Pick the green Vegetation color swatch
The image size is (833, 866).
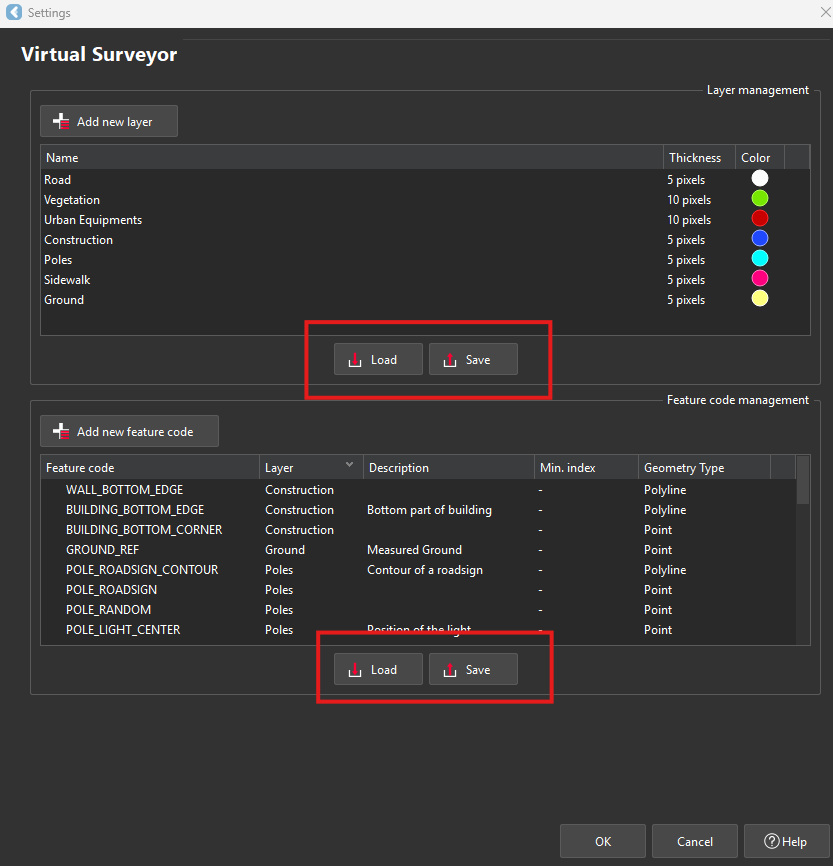[x=760, y=199]
